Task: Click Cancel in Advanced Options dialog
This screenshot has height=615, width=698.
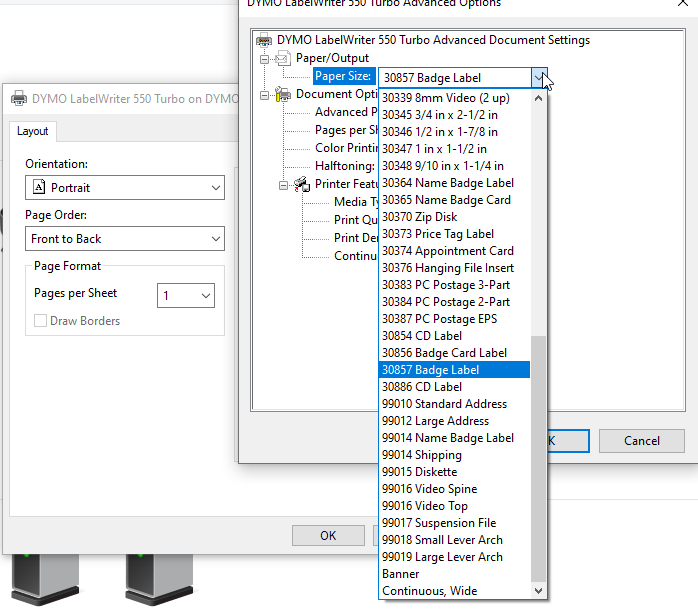Action: [642, 441]
